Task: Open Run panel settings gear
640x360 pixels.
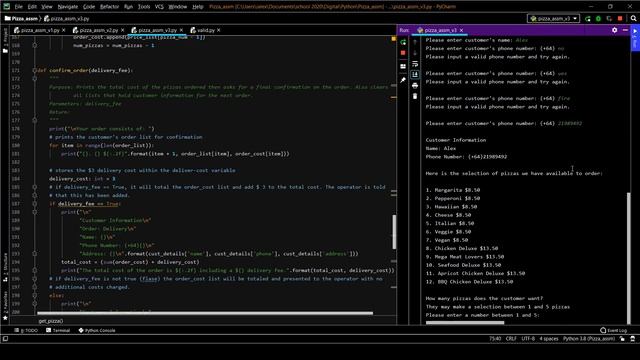Action: [x=615, y=30]
